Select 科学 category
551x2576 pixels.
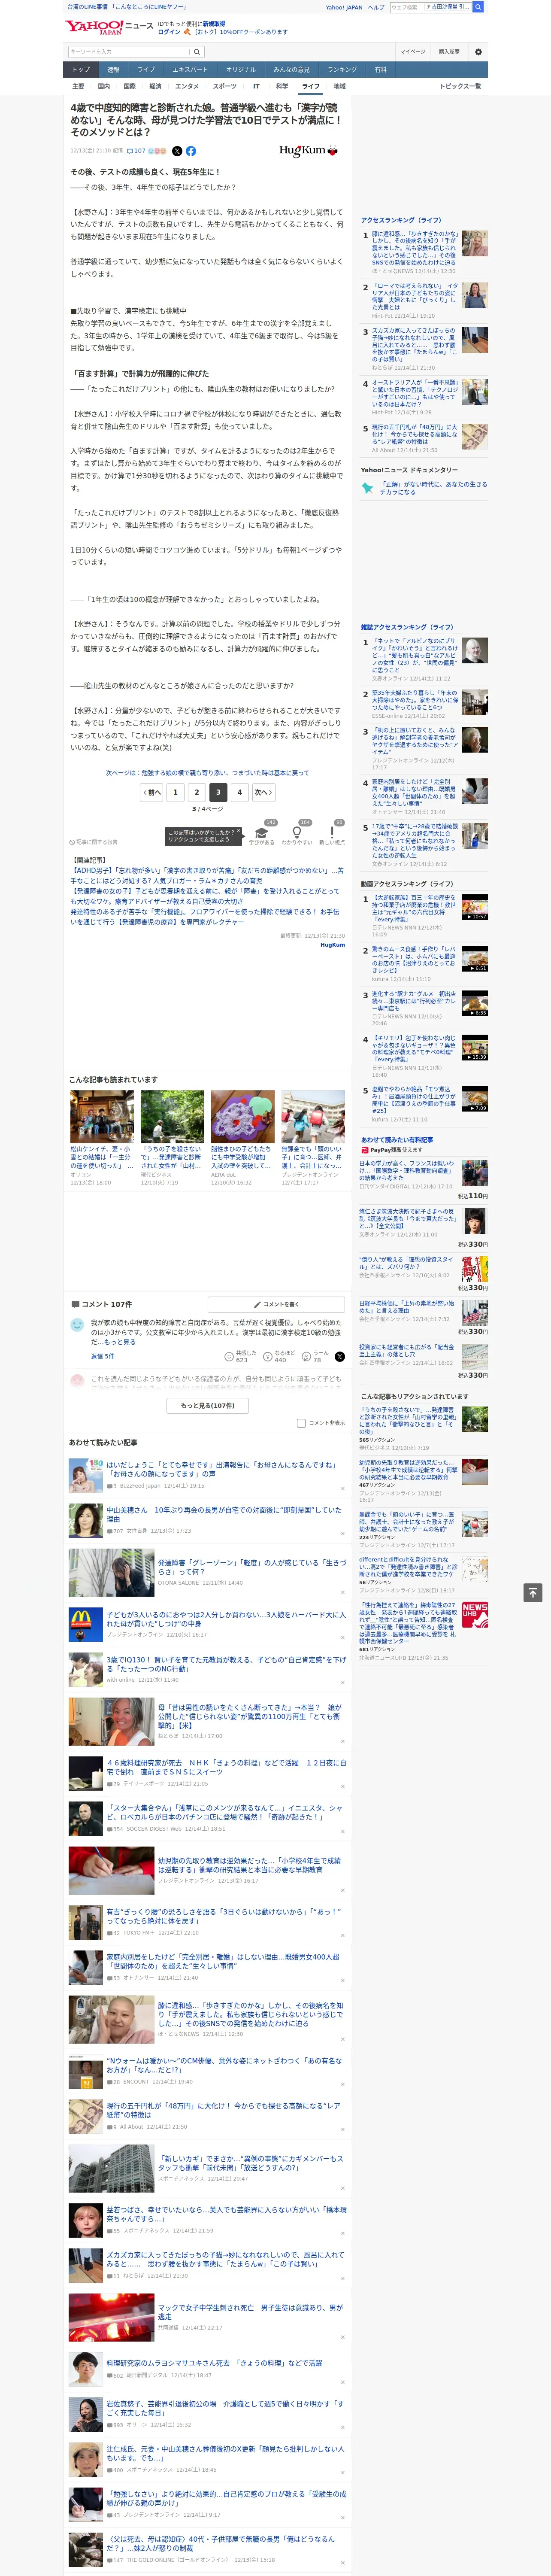(282, 86)
